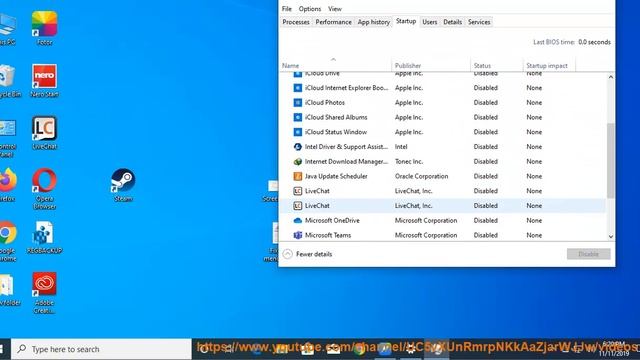Open the Firefox desktop shortcut
The width and height of the screenshot is (640, 360).
click(8, 184)
